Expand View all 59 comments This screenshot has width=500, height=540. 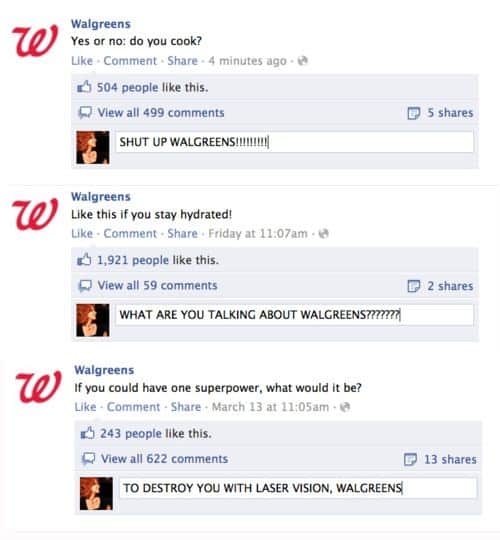157,285
